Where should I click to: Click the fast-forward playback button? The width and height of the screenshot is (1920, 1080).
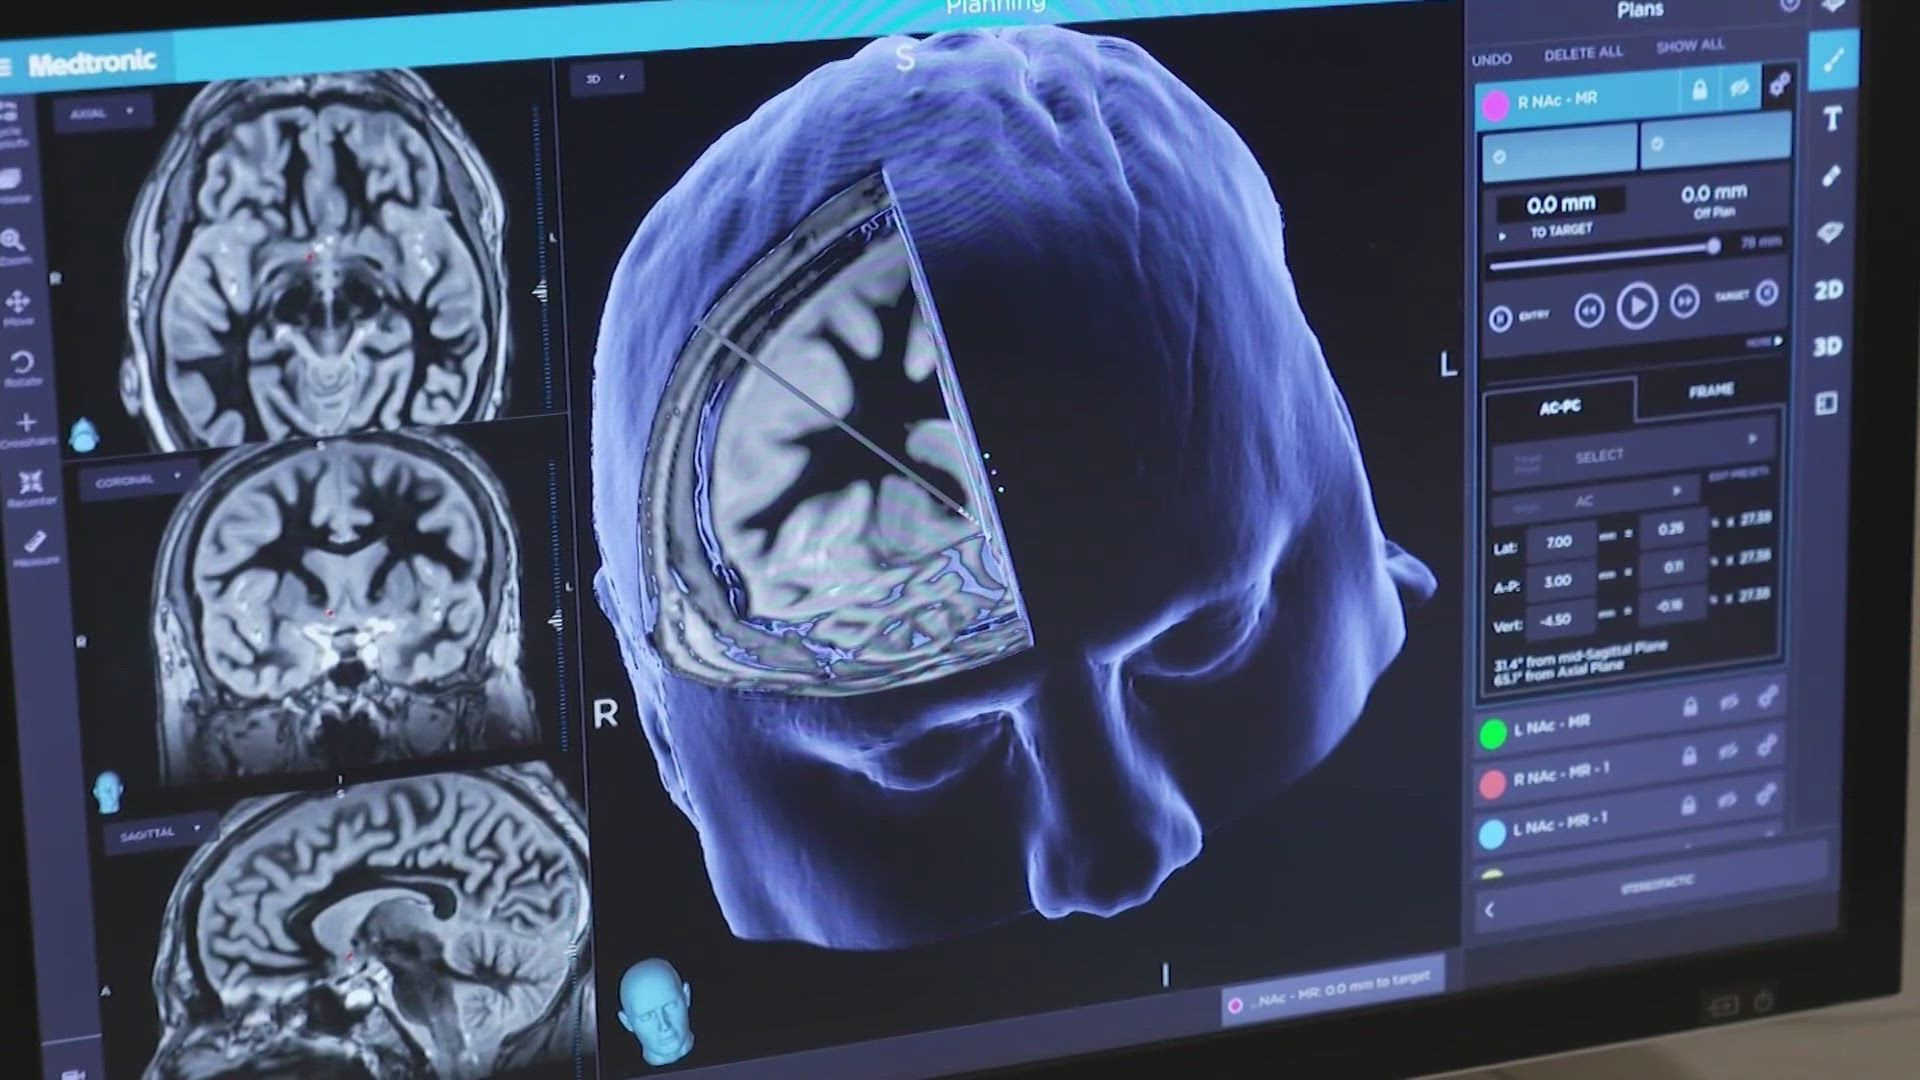(1684, 300)
